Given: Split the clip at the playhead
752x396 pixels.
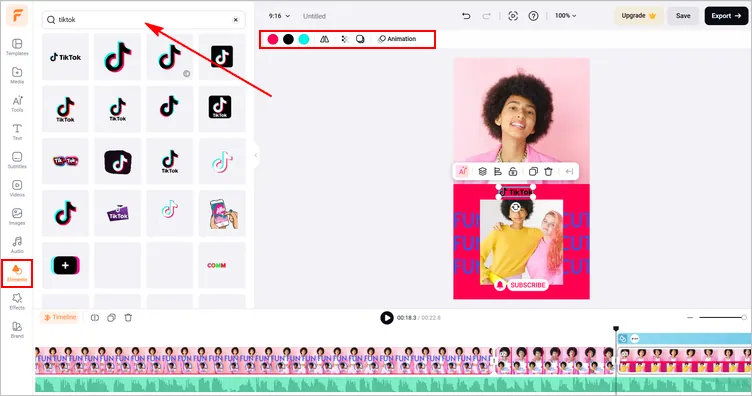Looking at the screenshot, I should pos(95,317).
